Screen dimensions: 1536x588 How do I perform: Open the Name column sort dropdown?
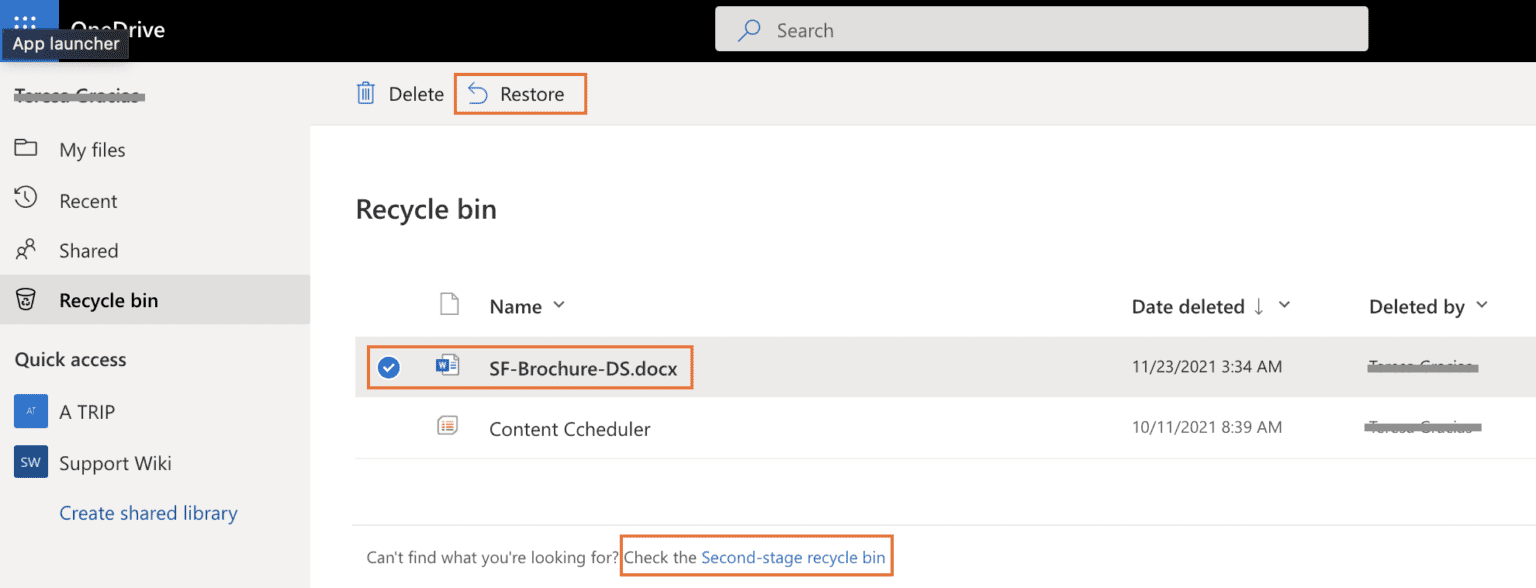click(x=558, y=306)
